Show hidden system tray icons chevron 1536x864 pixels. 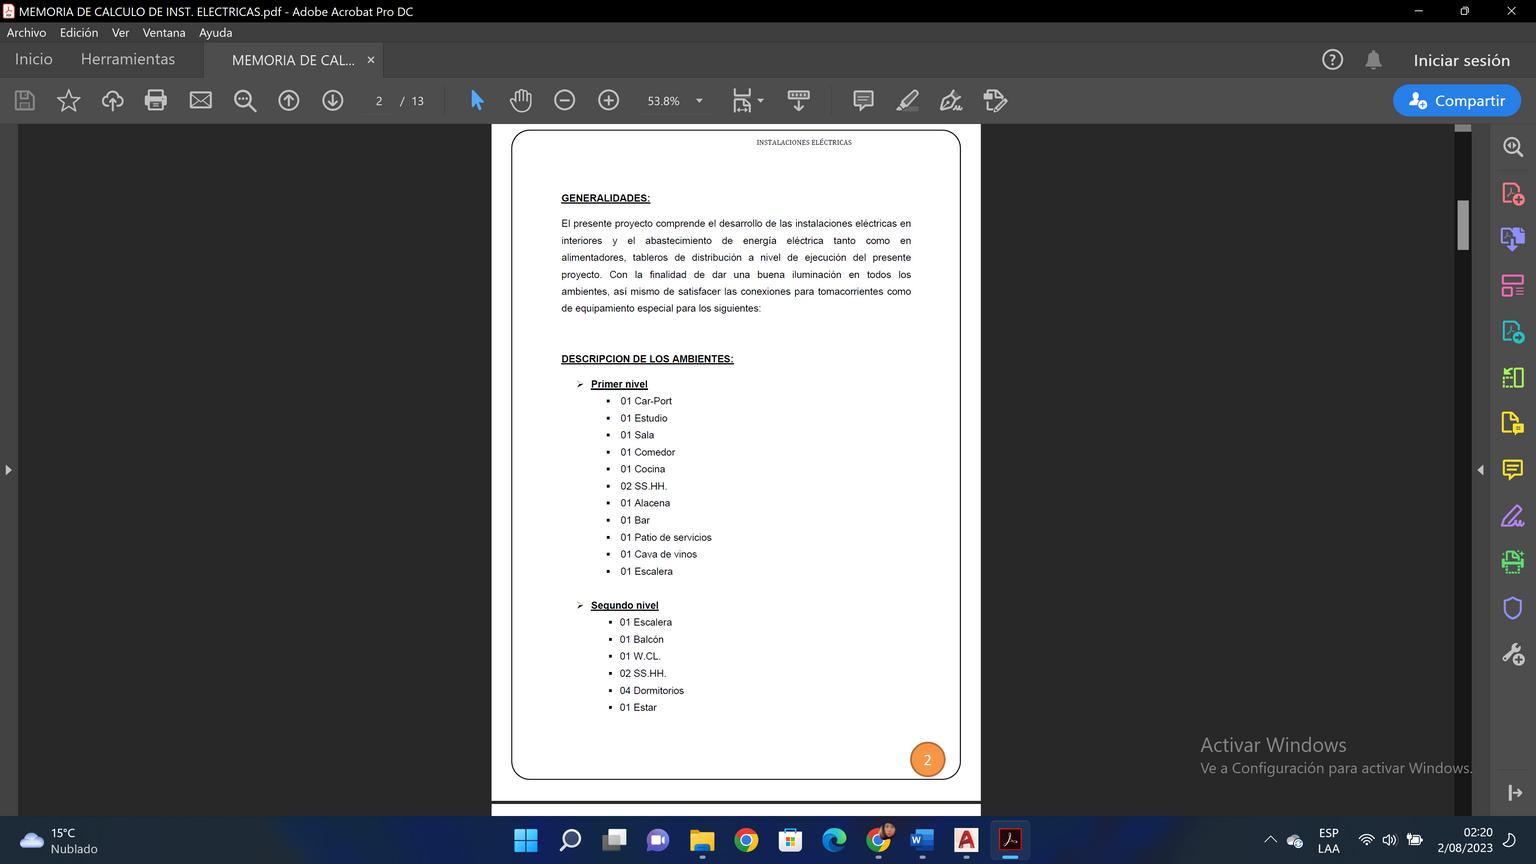point(1270,840)
